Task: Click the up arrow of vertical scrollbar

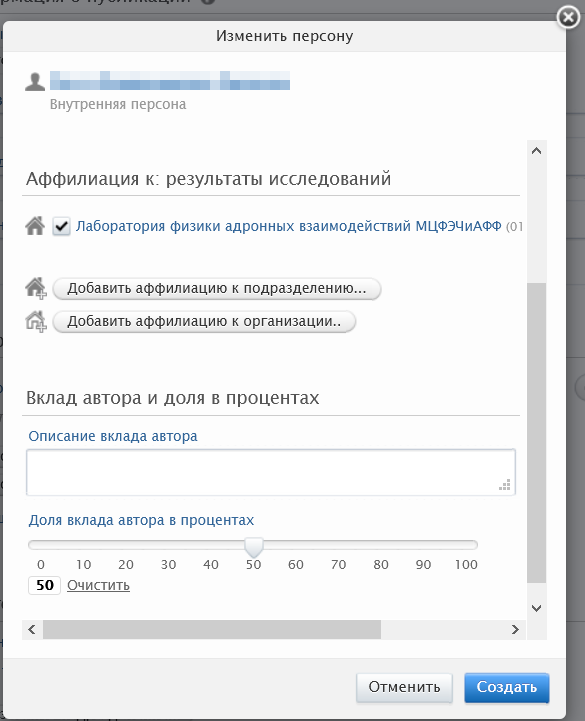Action: click(x=536, y=151)
